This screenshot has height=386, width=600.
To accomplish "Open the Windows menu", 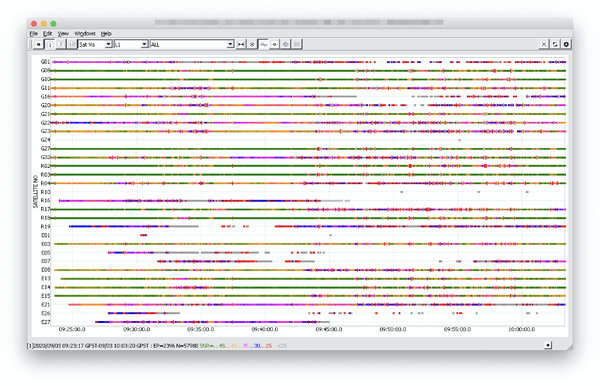I will click(x=85, y=34).
